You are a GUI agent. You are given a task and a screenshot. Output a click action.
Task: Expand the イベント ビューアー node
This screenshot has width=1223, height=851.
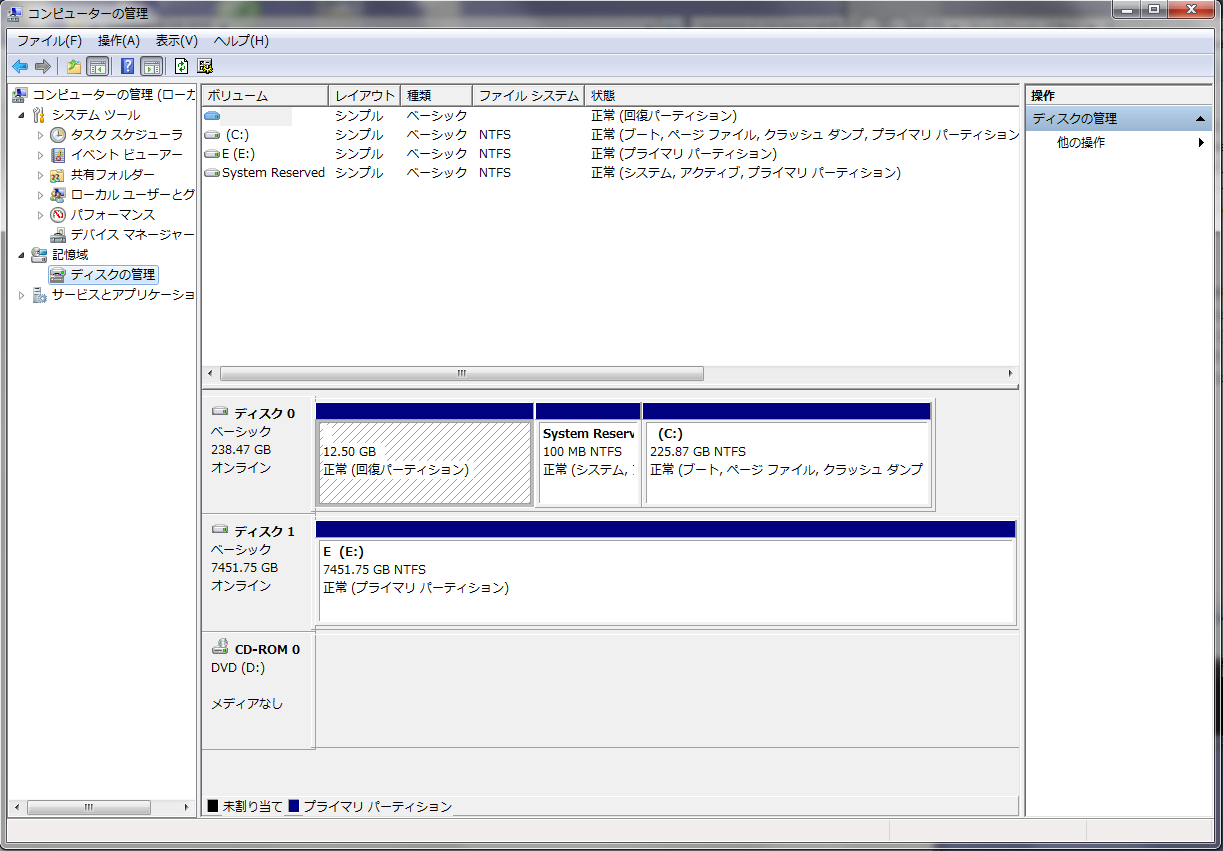pos(41,155)
